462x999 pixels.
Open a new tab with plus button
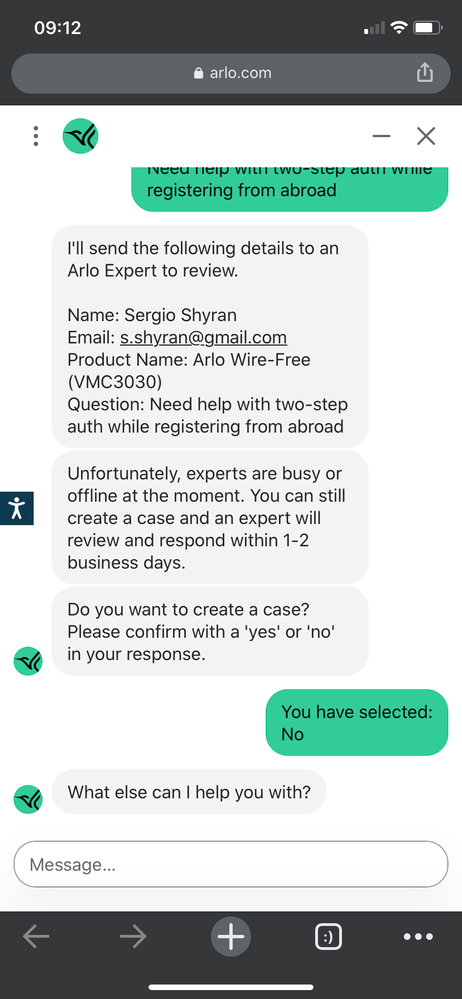(231, 937)
